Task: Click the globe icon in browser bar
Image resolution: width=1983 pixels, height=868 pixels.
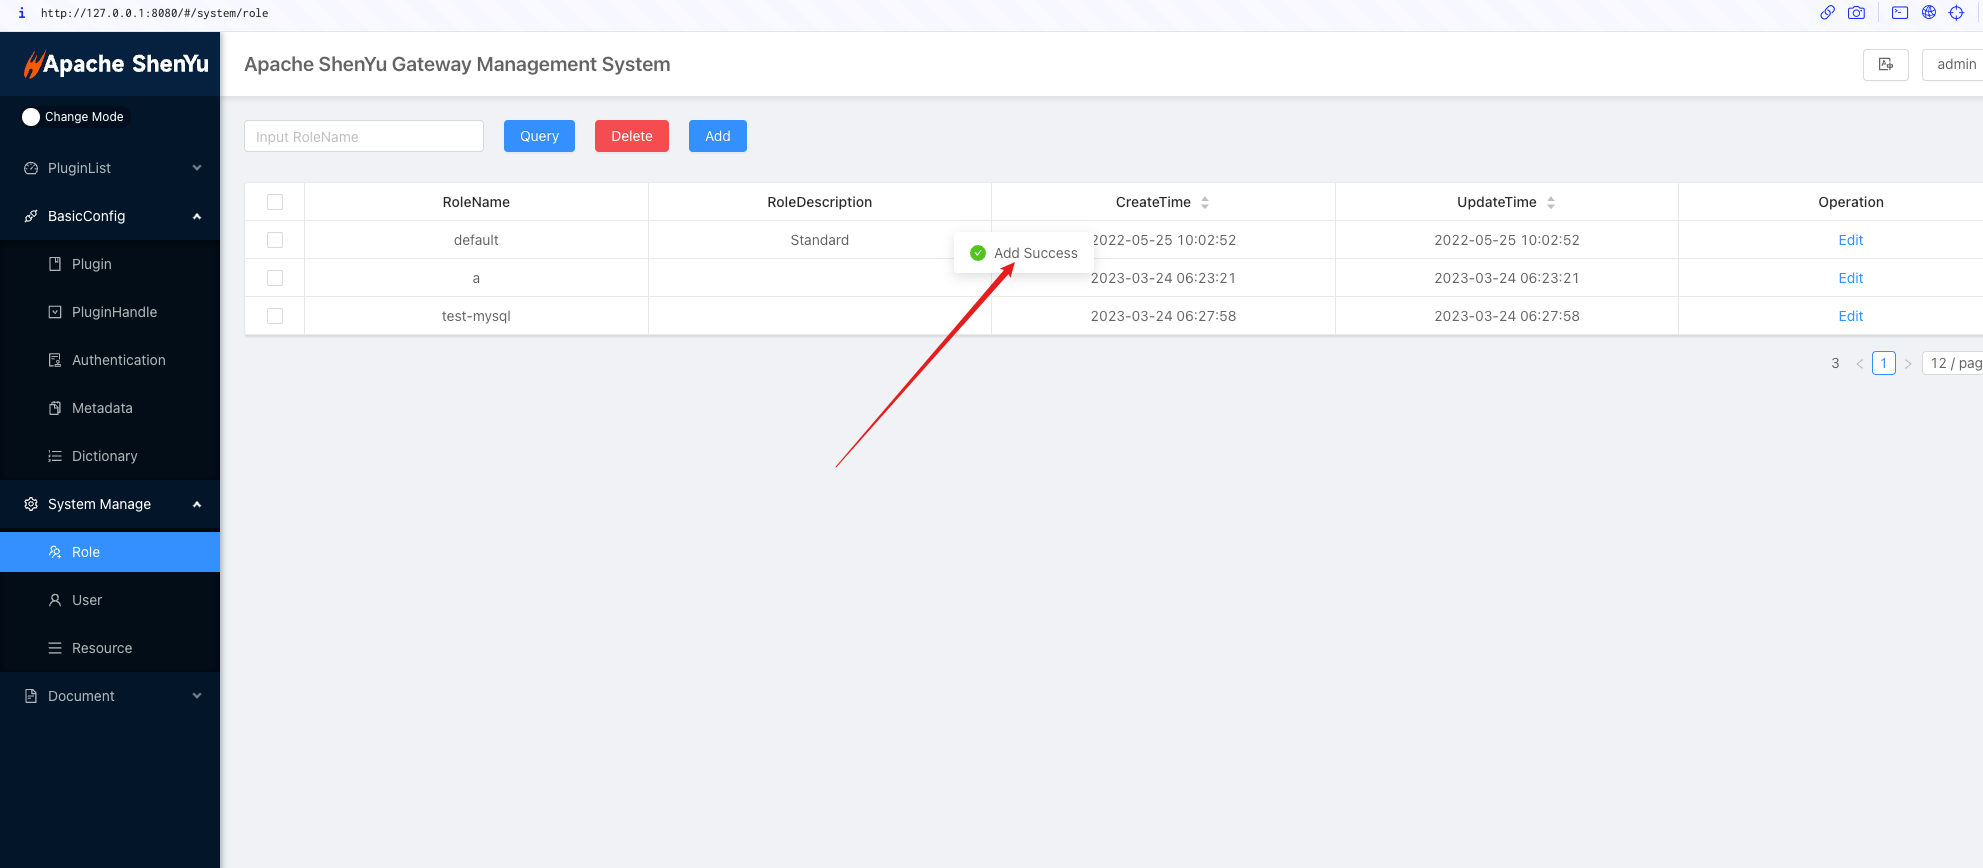Action: click(1929, 13)
